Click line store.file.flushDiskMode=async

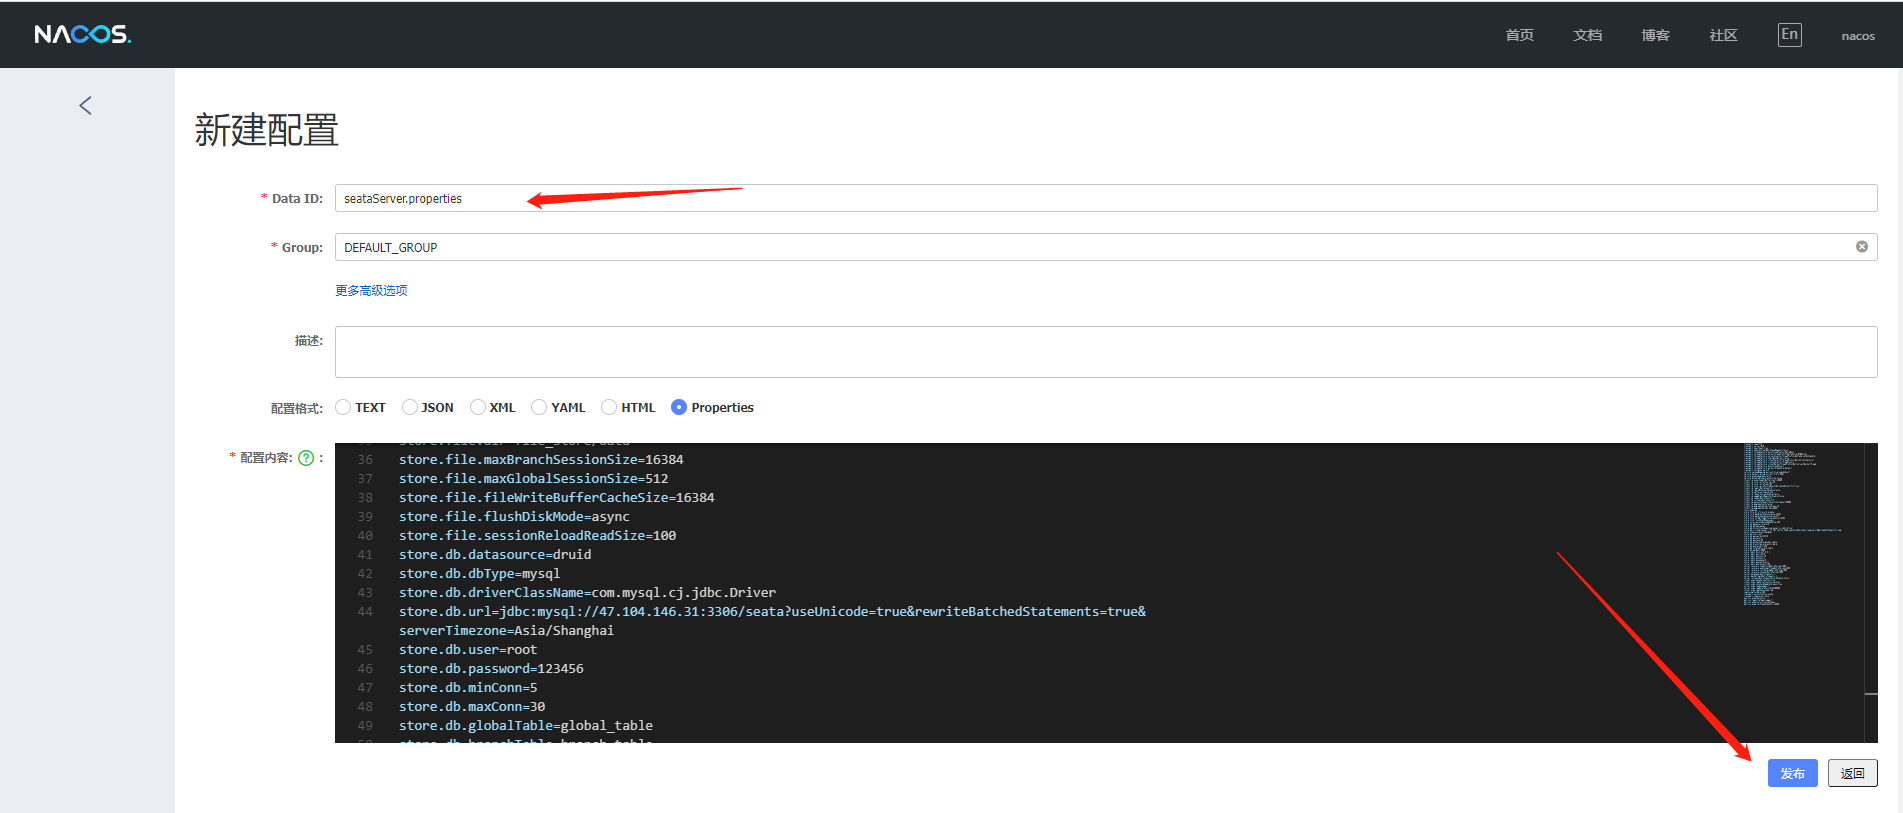tap(514, 517)
